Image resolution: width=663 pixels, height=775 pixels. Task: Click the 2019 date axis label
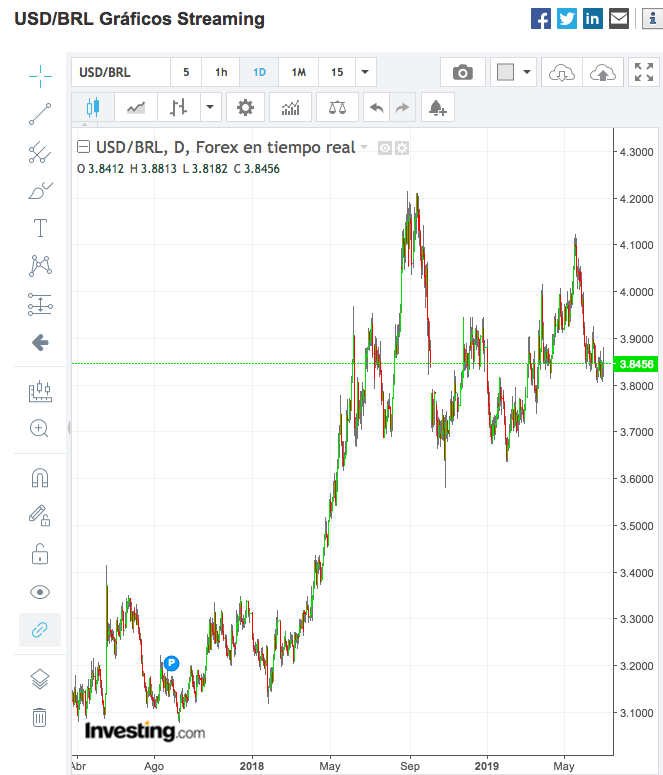tap(487, 766)
